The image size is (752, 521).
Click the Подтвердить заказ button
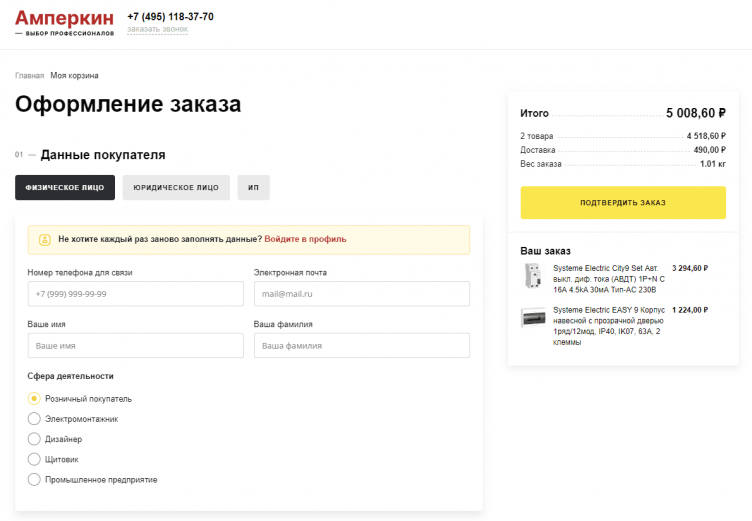[x=623, y=202]
